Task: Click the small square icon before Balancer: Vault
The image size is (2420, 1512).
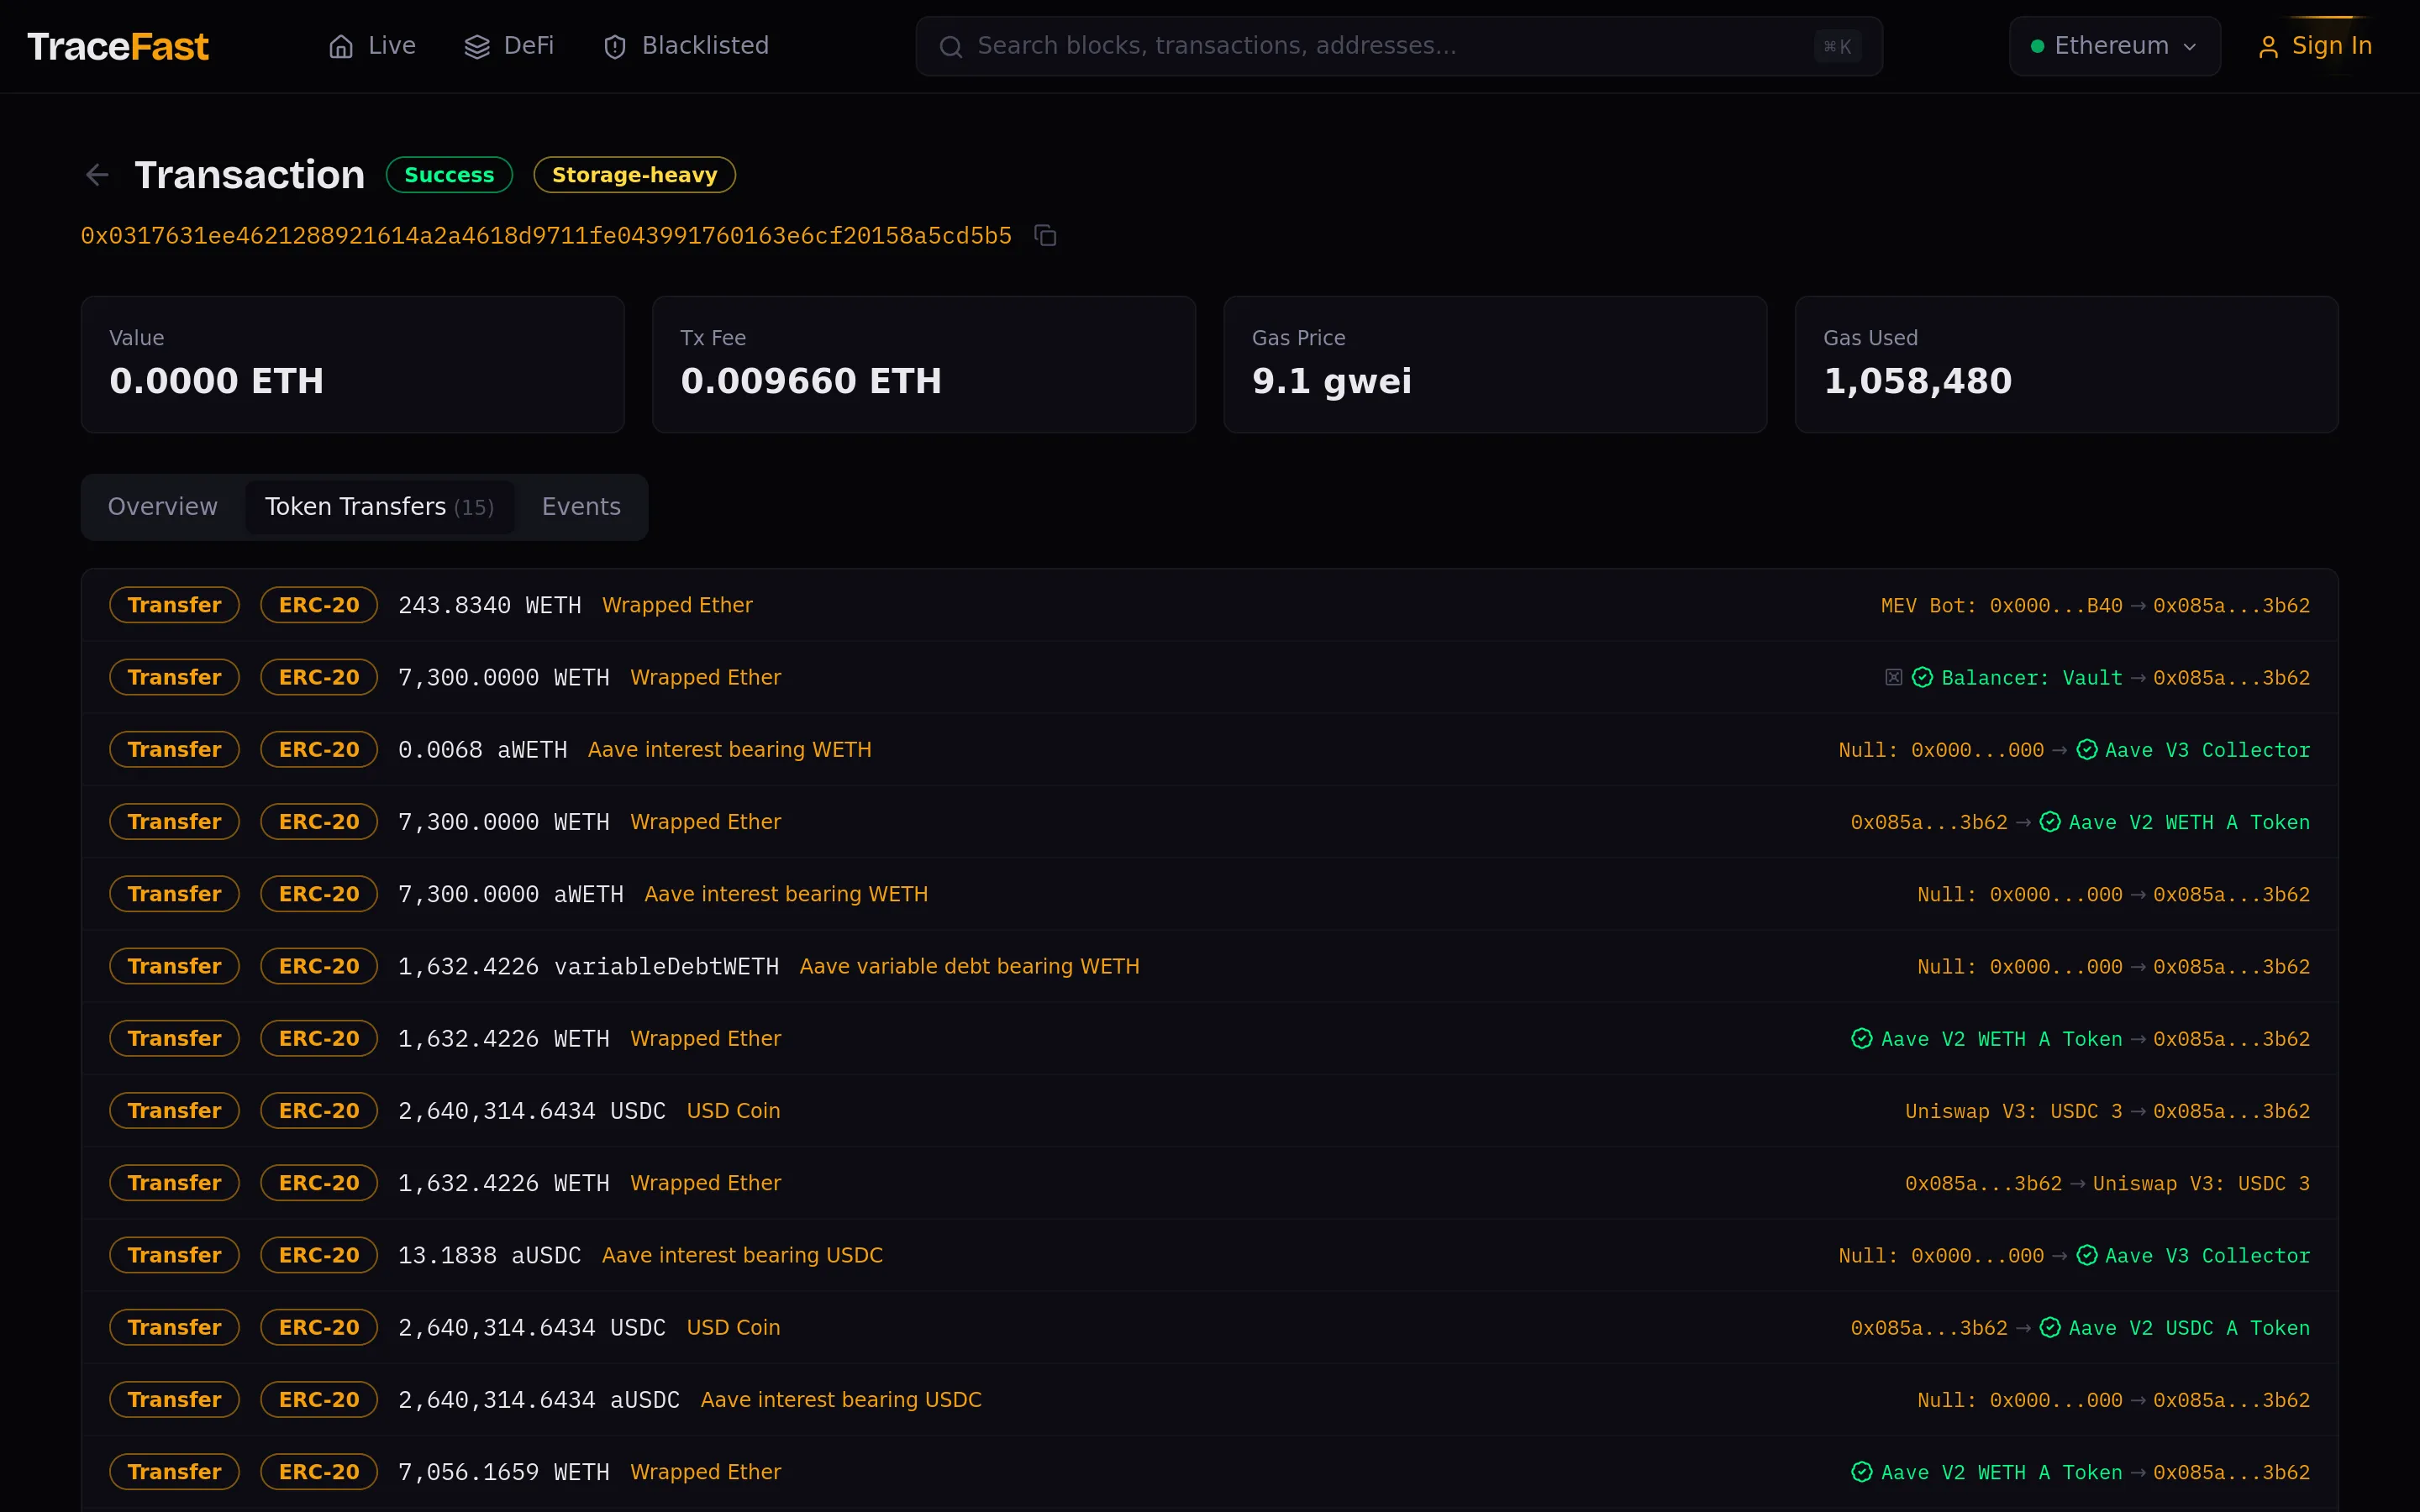Action: pos(1893,678)
